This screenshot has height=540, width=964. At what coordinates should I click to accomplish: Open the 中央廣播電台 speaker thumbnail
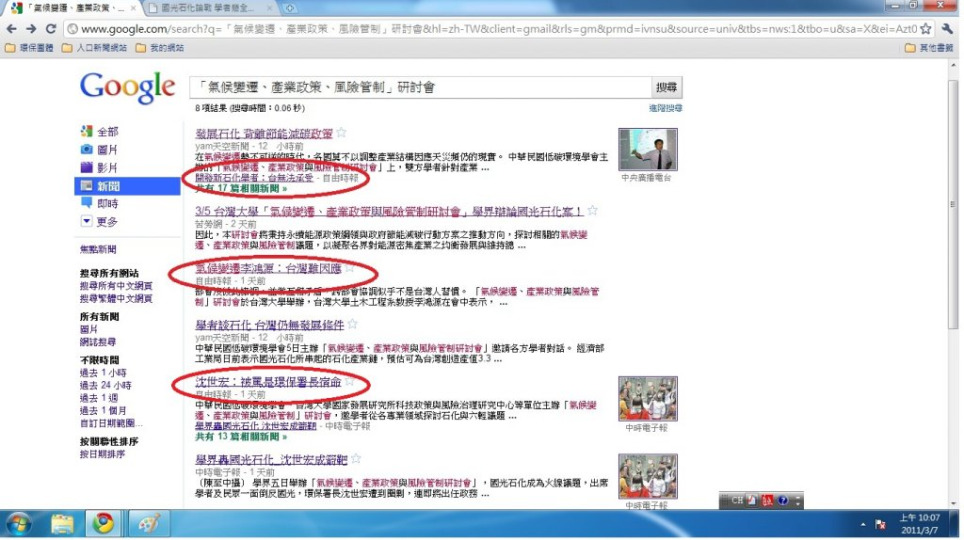pos(647,149)
